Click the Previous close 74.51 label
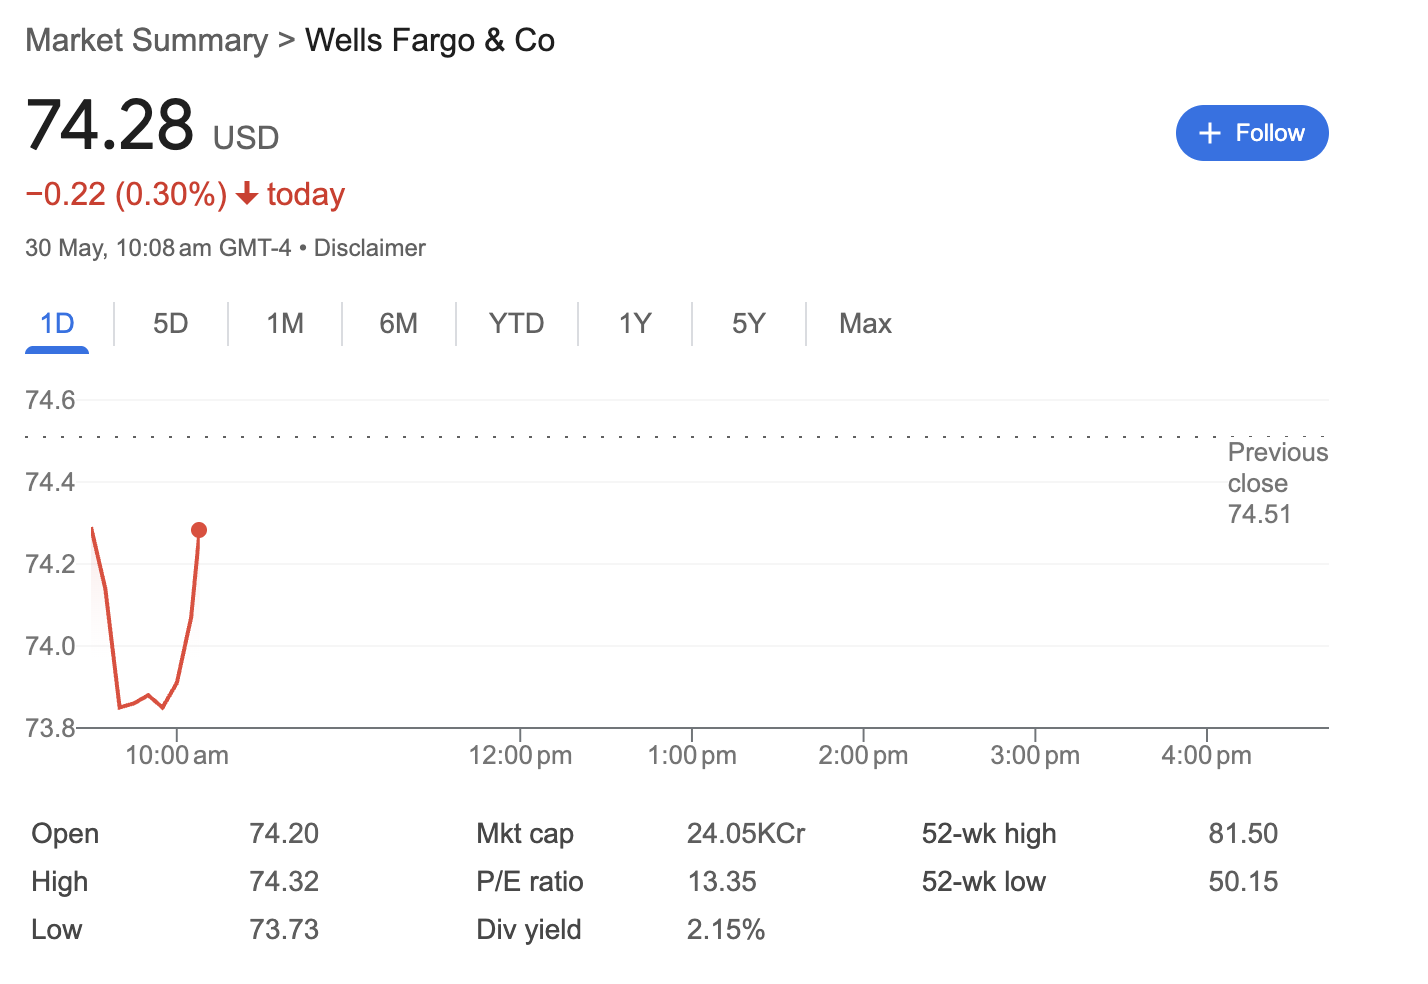Screen dimensions: 1428x984 pos(1277,483)
